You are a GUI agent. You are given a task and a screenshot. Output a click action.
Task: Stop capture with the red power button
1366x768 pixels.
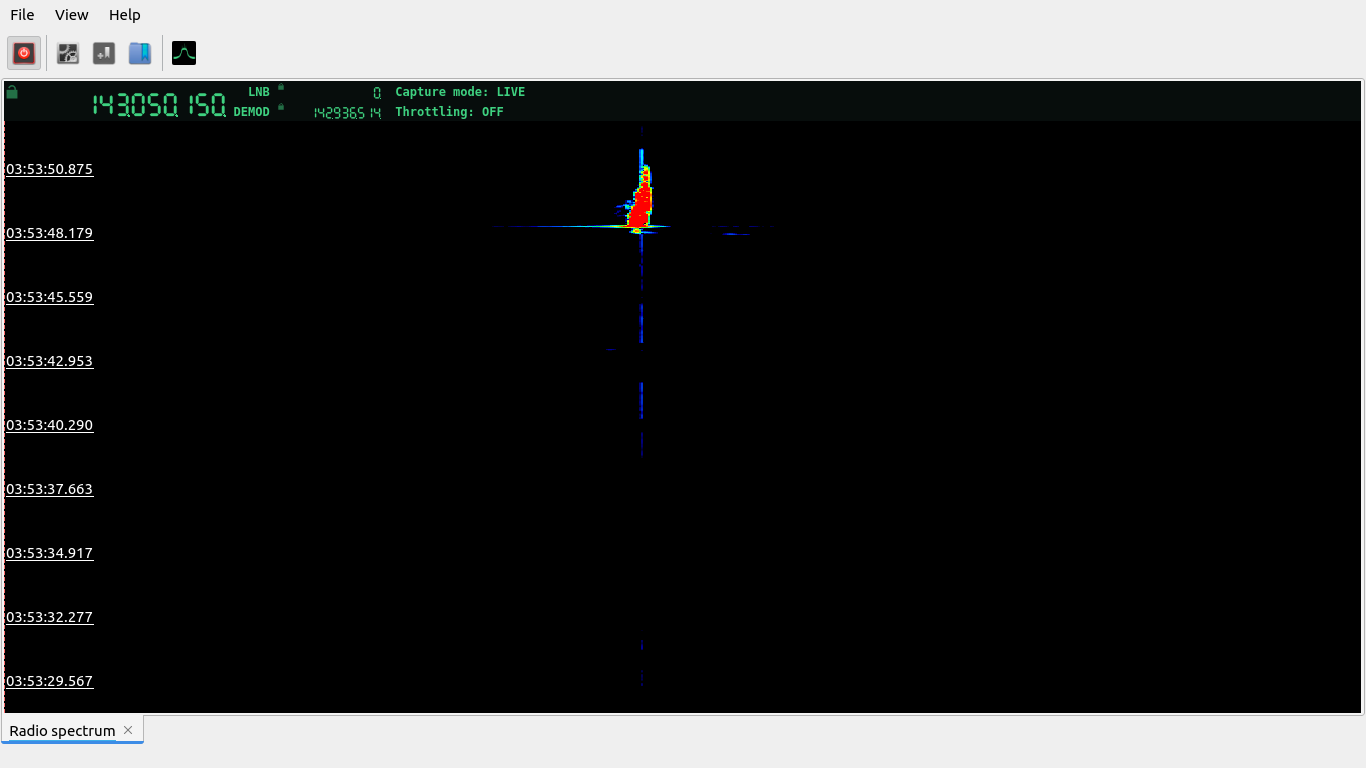pos(24,53)
